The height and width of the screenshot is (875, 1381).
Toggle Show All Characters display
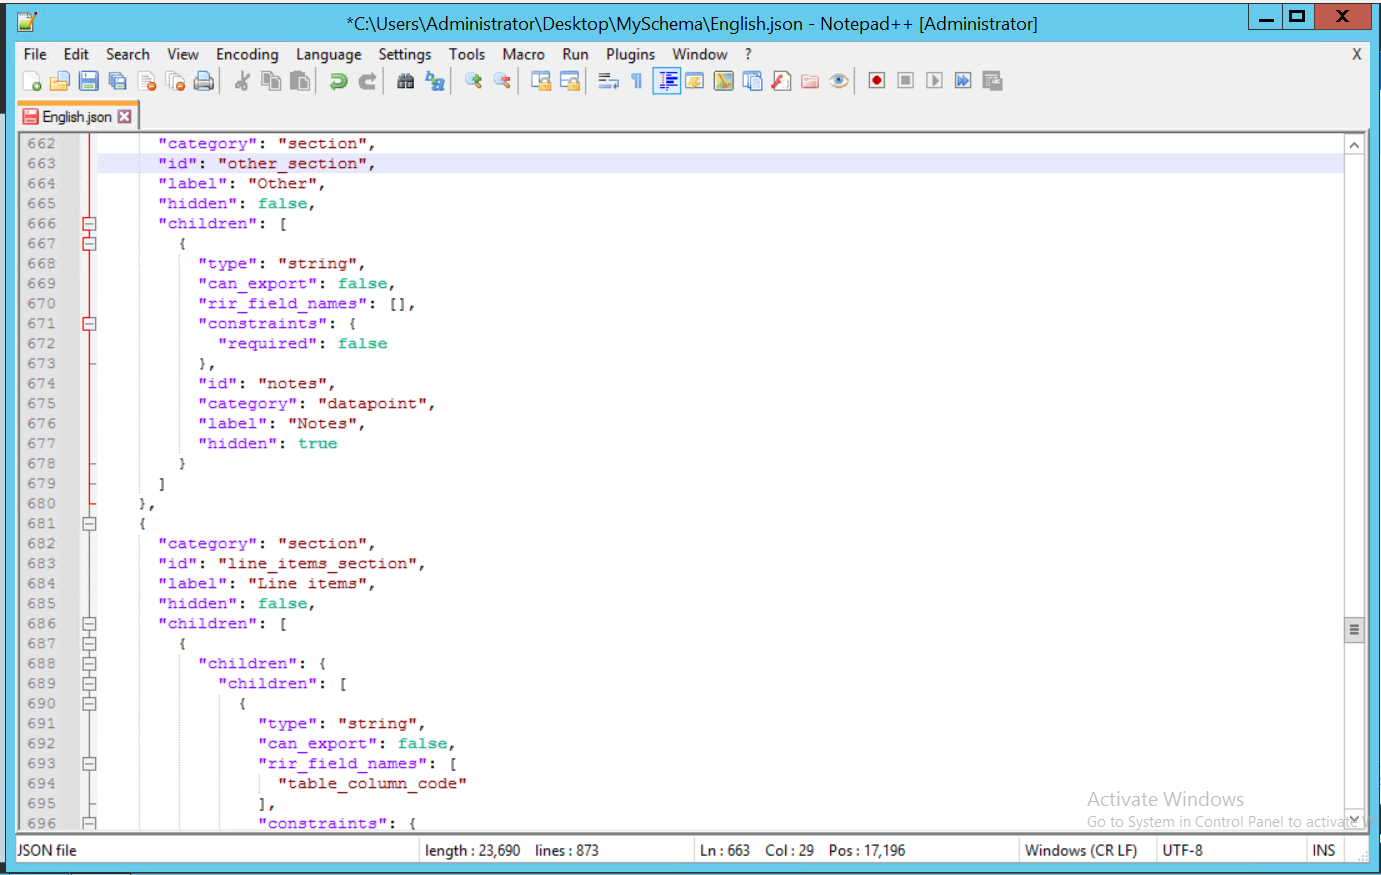[x=636, y=80]
